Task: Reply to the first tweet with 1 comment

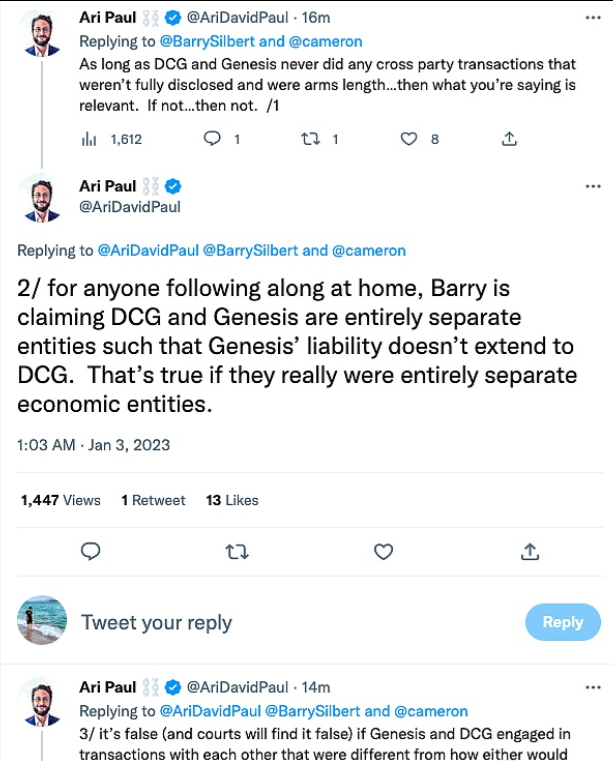Action: (x=212, y=140)
